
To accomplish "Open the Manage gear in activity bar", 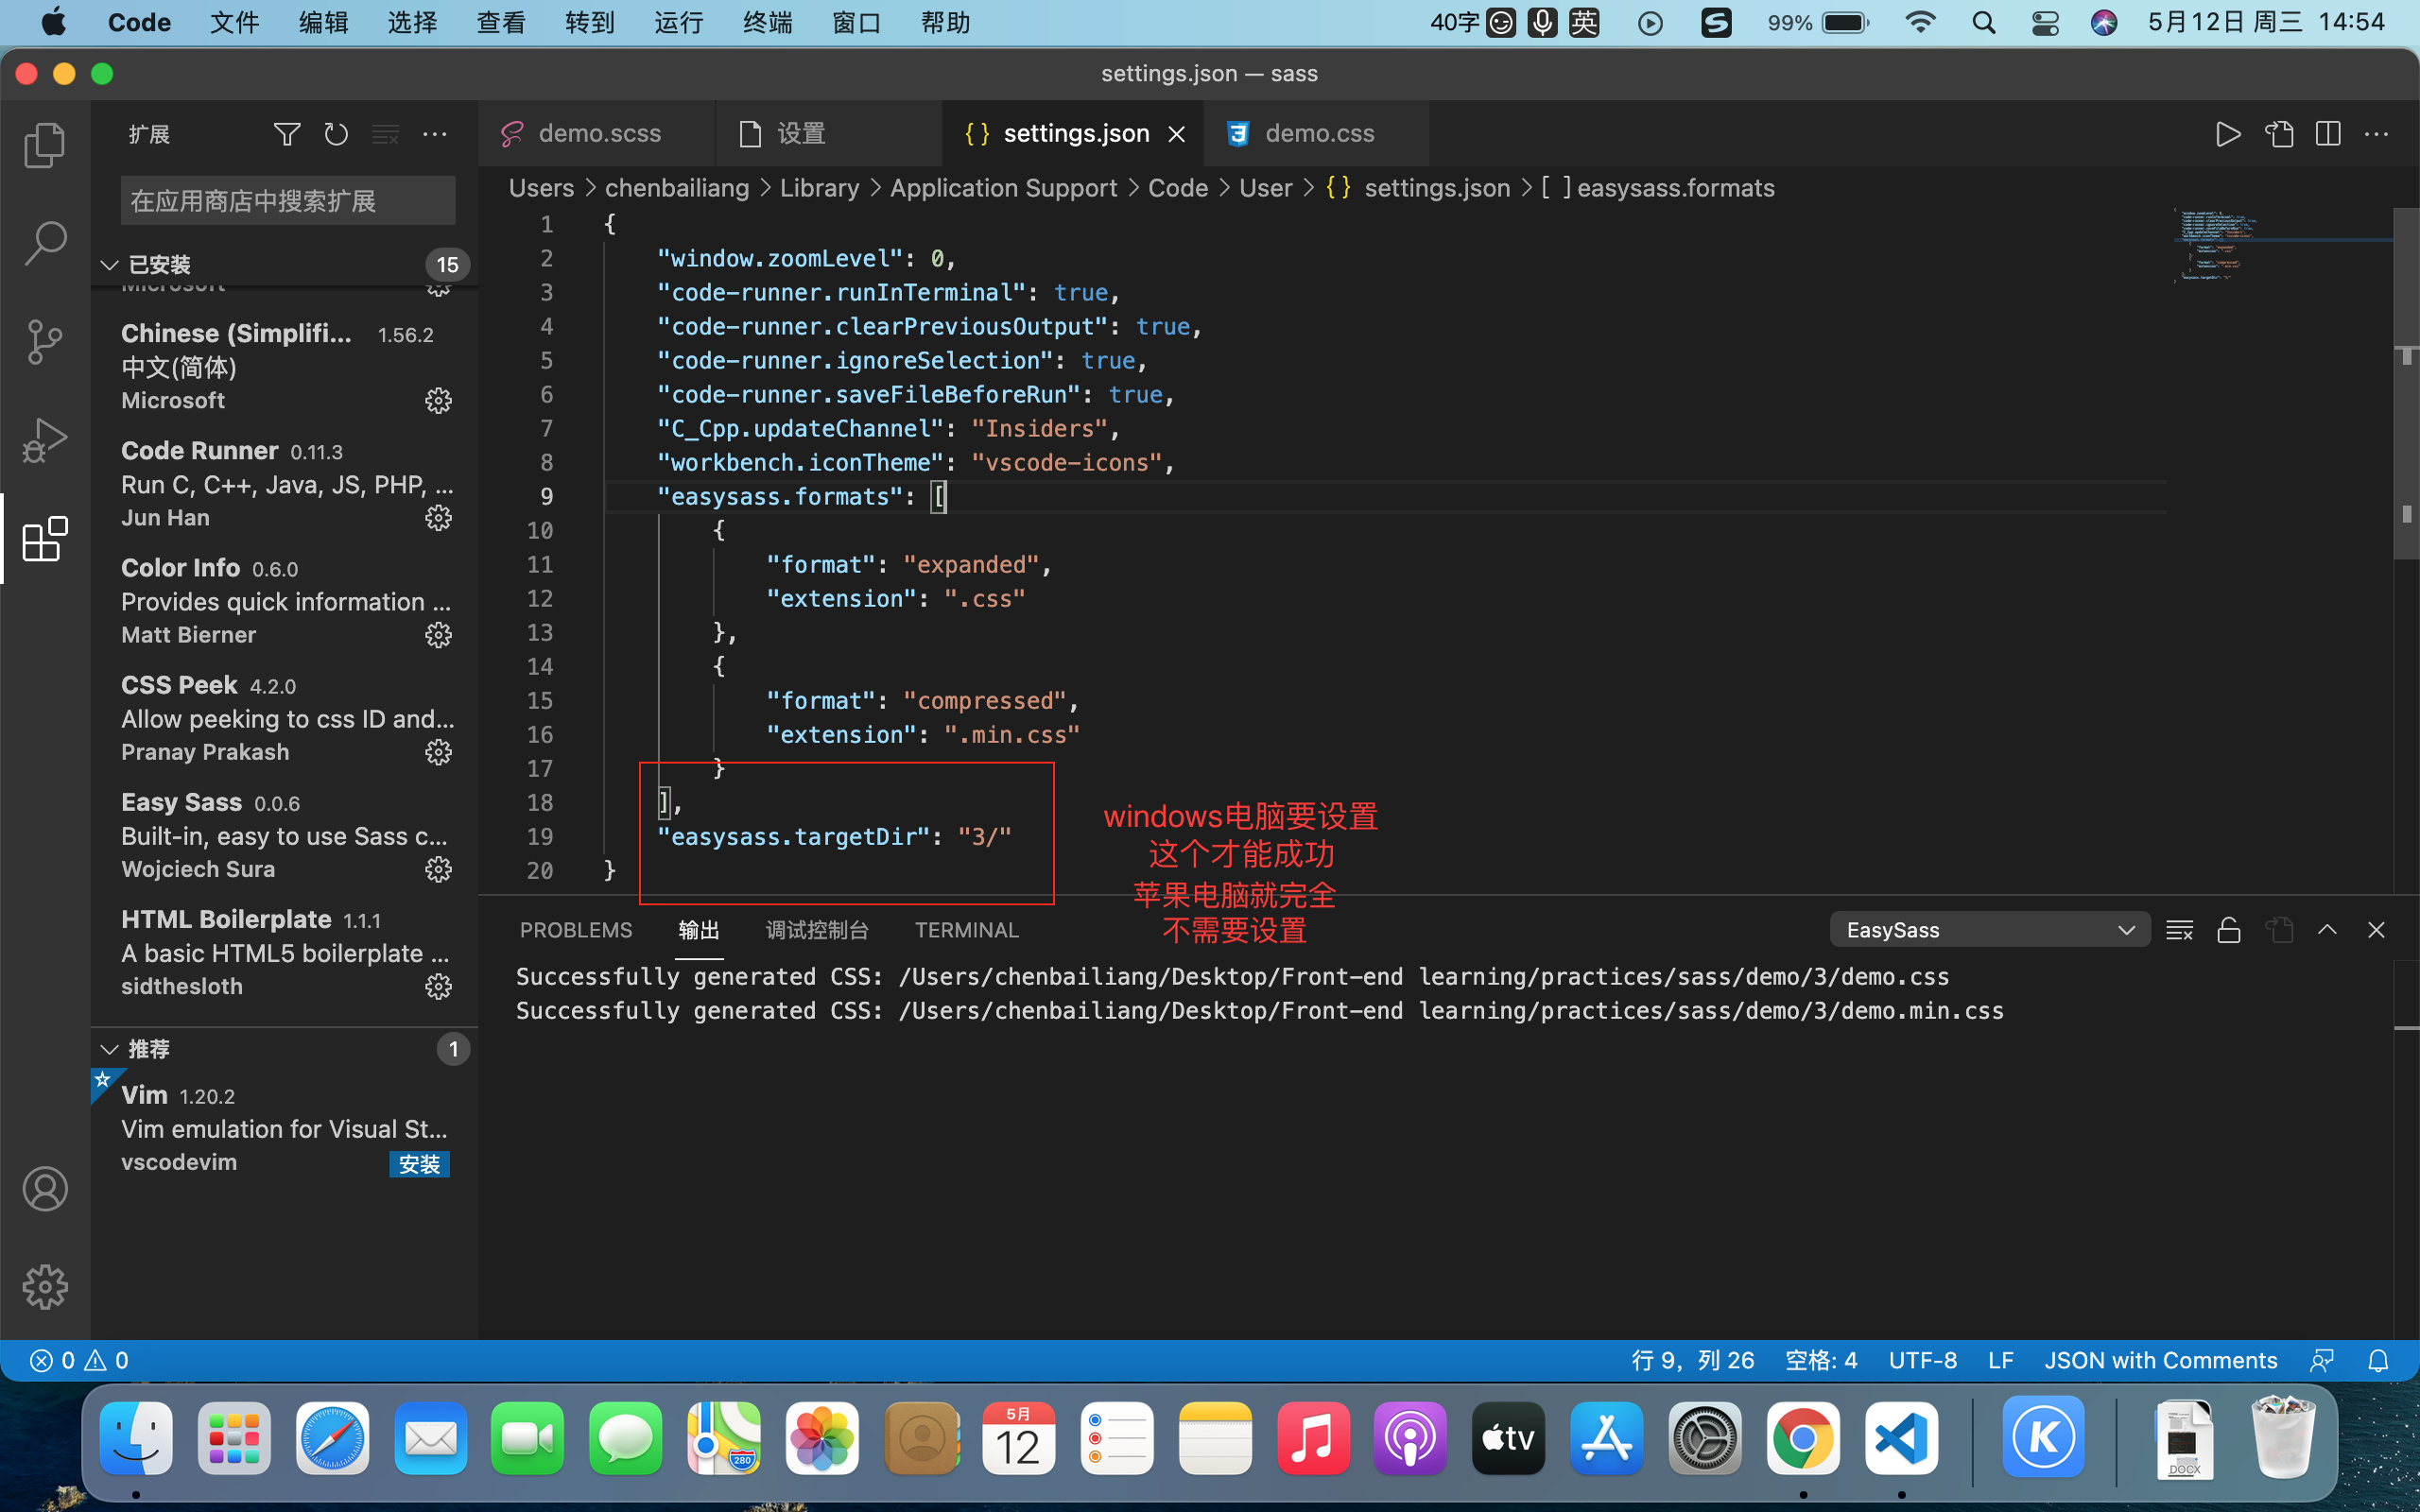I will pos(45,1287).
